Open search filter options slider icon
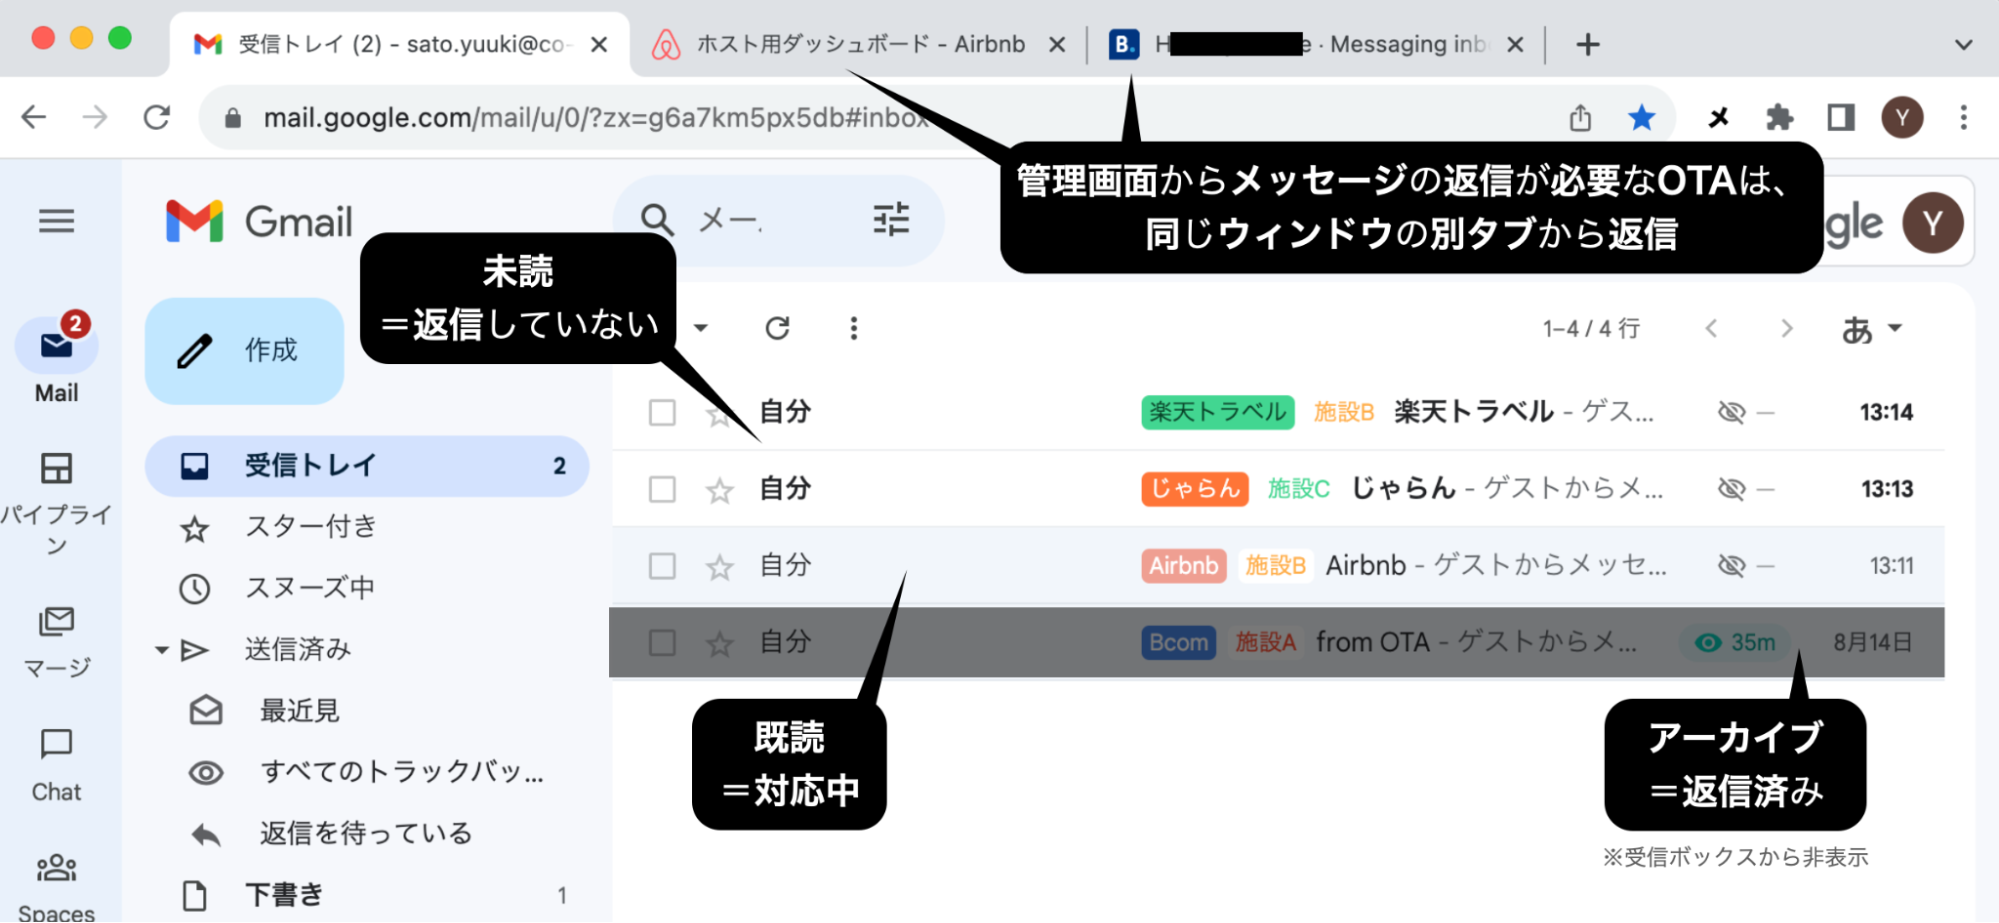1999x923 pixels. click(890, 219)
